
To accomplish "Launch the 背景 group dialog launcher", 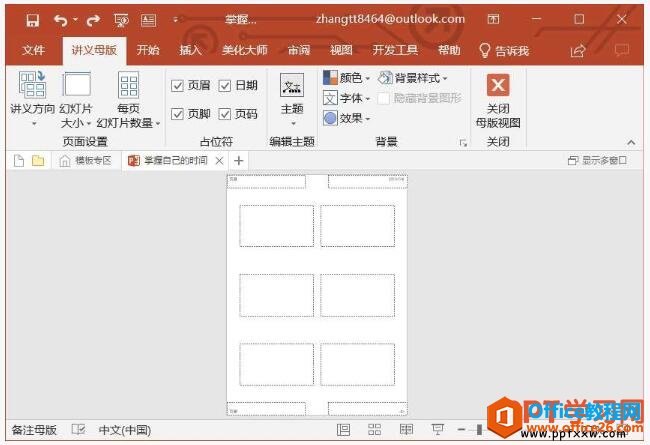I will point(463,143).
